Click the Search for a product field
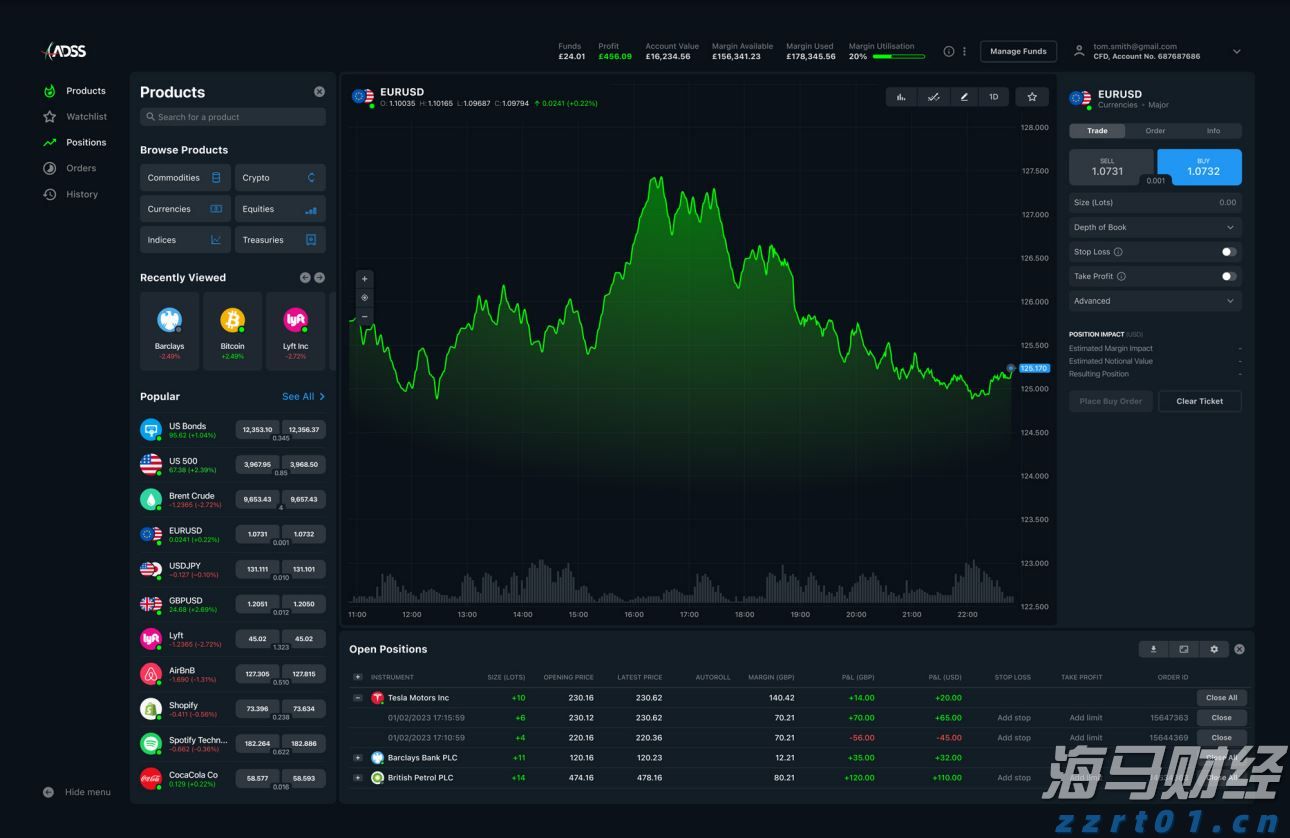 (232, 117)
